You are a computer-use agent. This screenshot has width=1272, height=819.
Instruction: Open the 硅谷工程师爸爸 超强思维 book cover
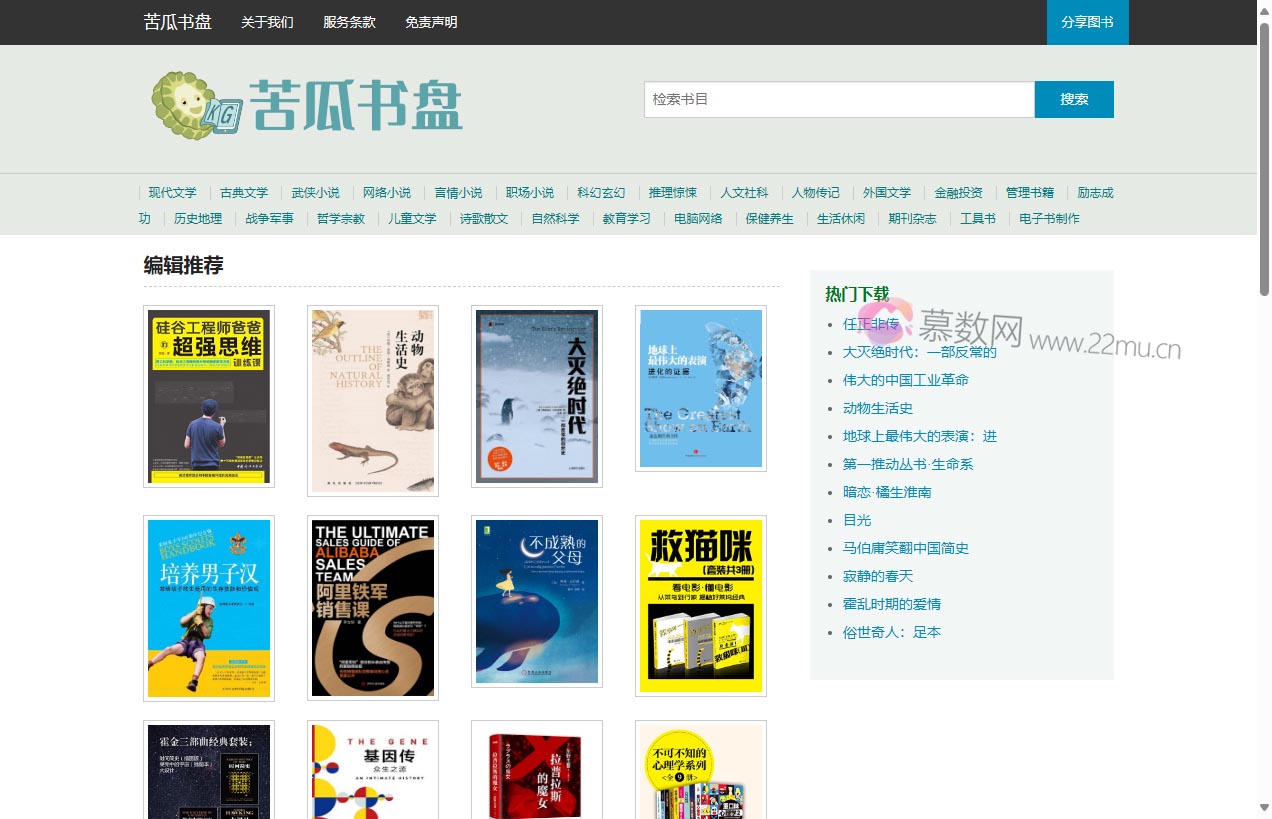point(209,396)
